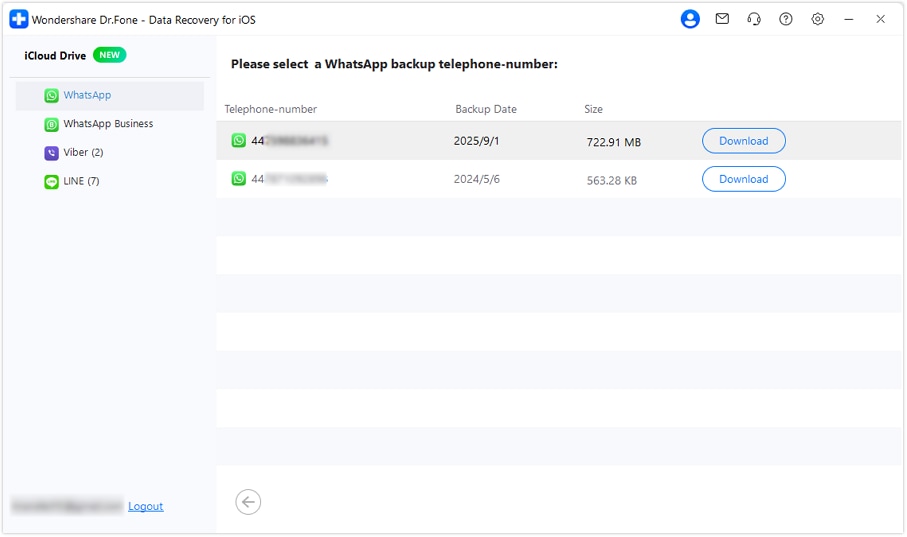Click the LINE icon in sidebar
907x537 pixels.
click(51, 182)
